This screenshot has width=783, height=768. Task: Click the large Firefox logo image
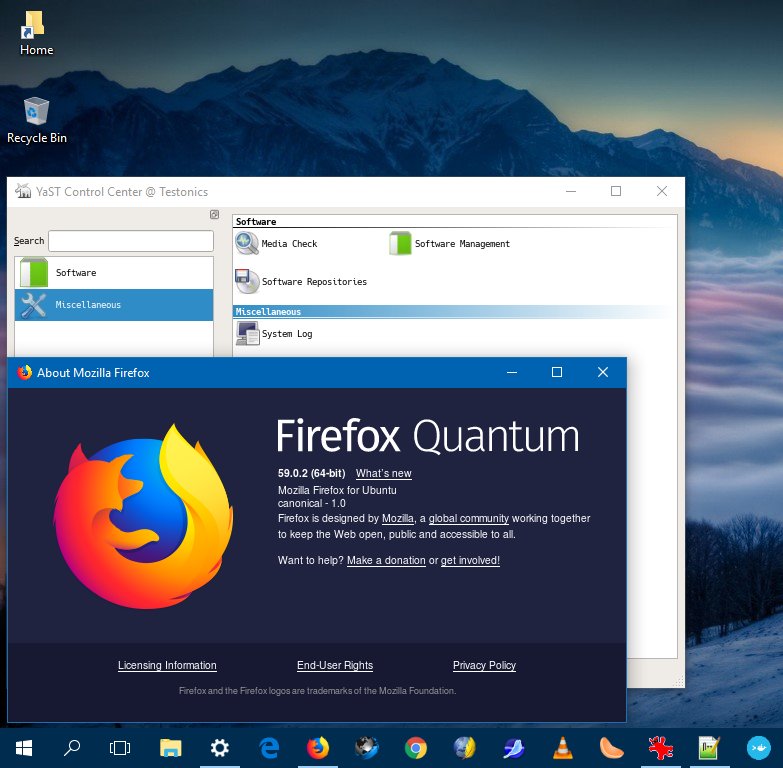[143, 517]
